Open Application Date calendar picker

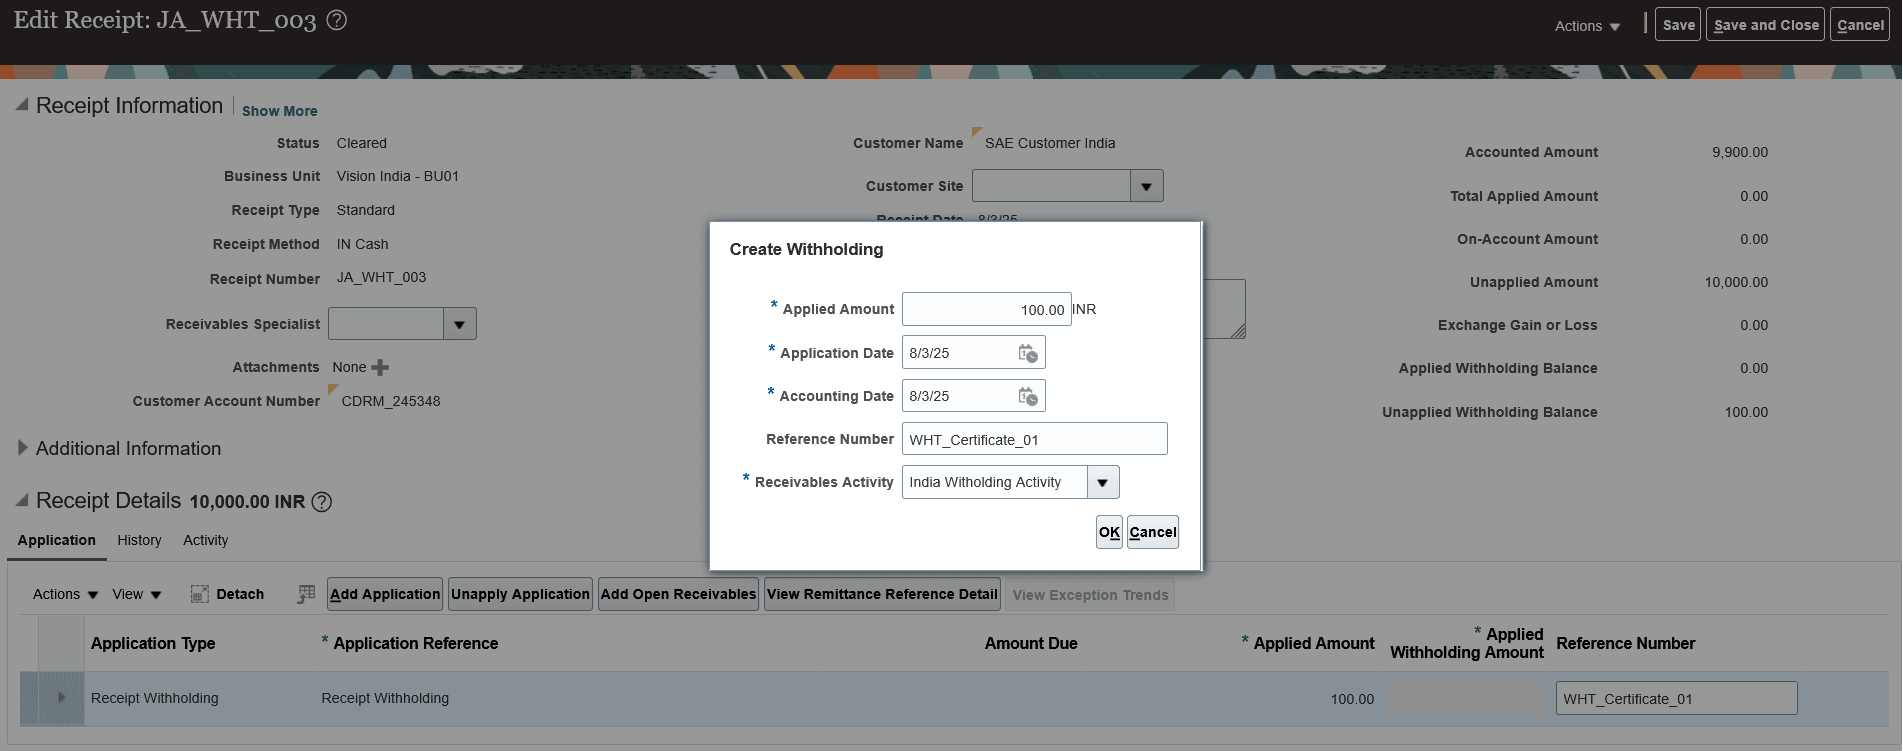[1028, 353]
